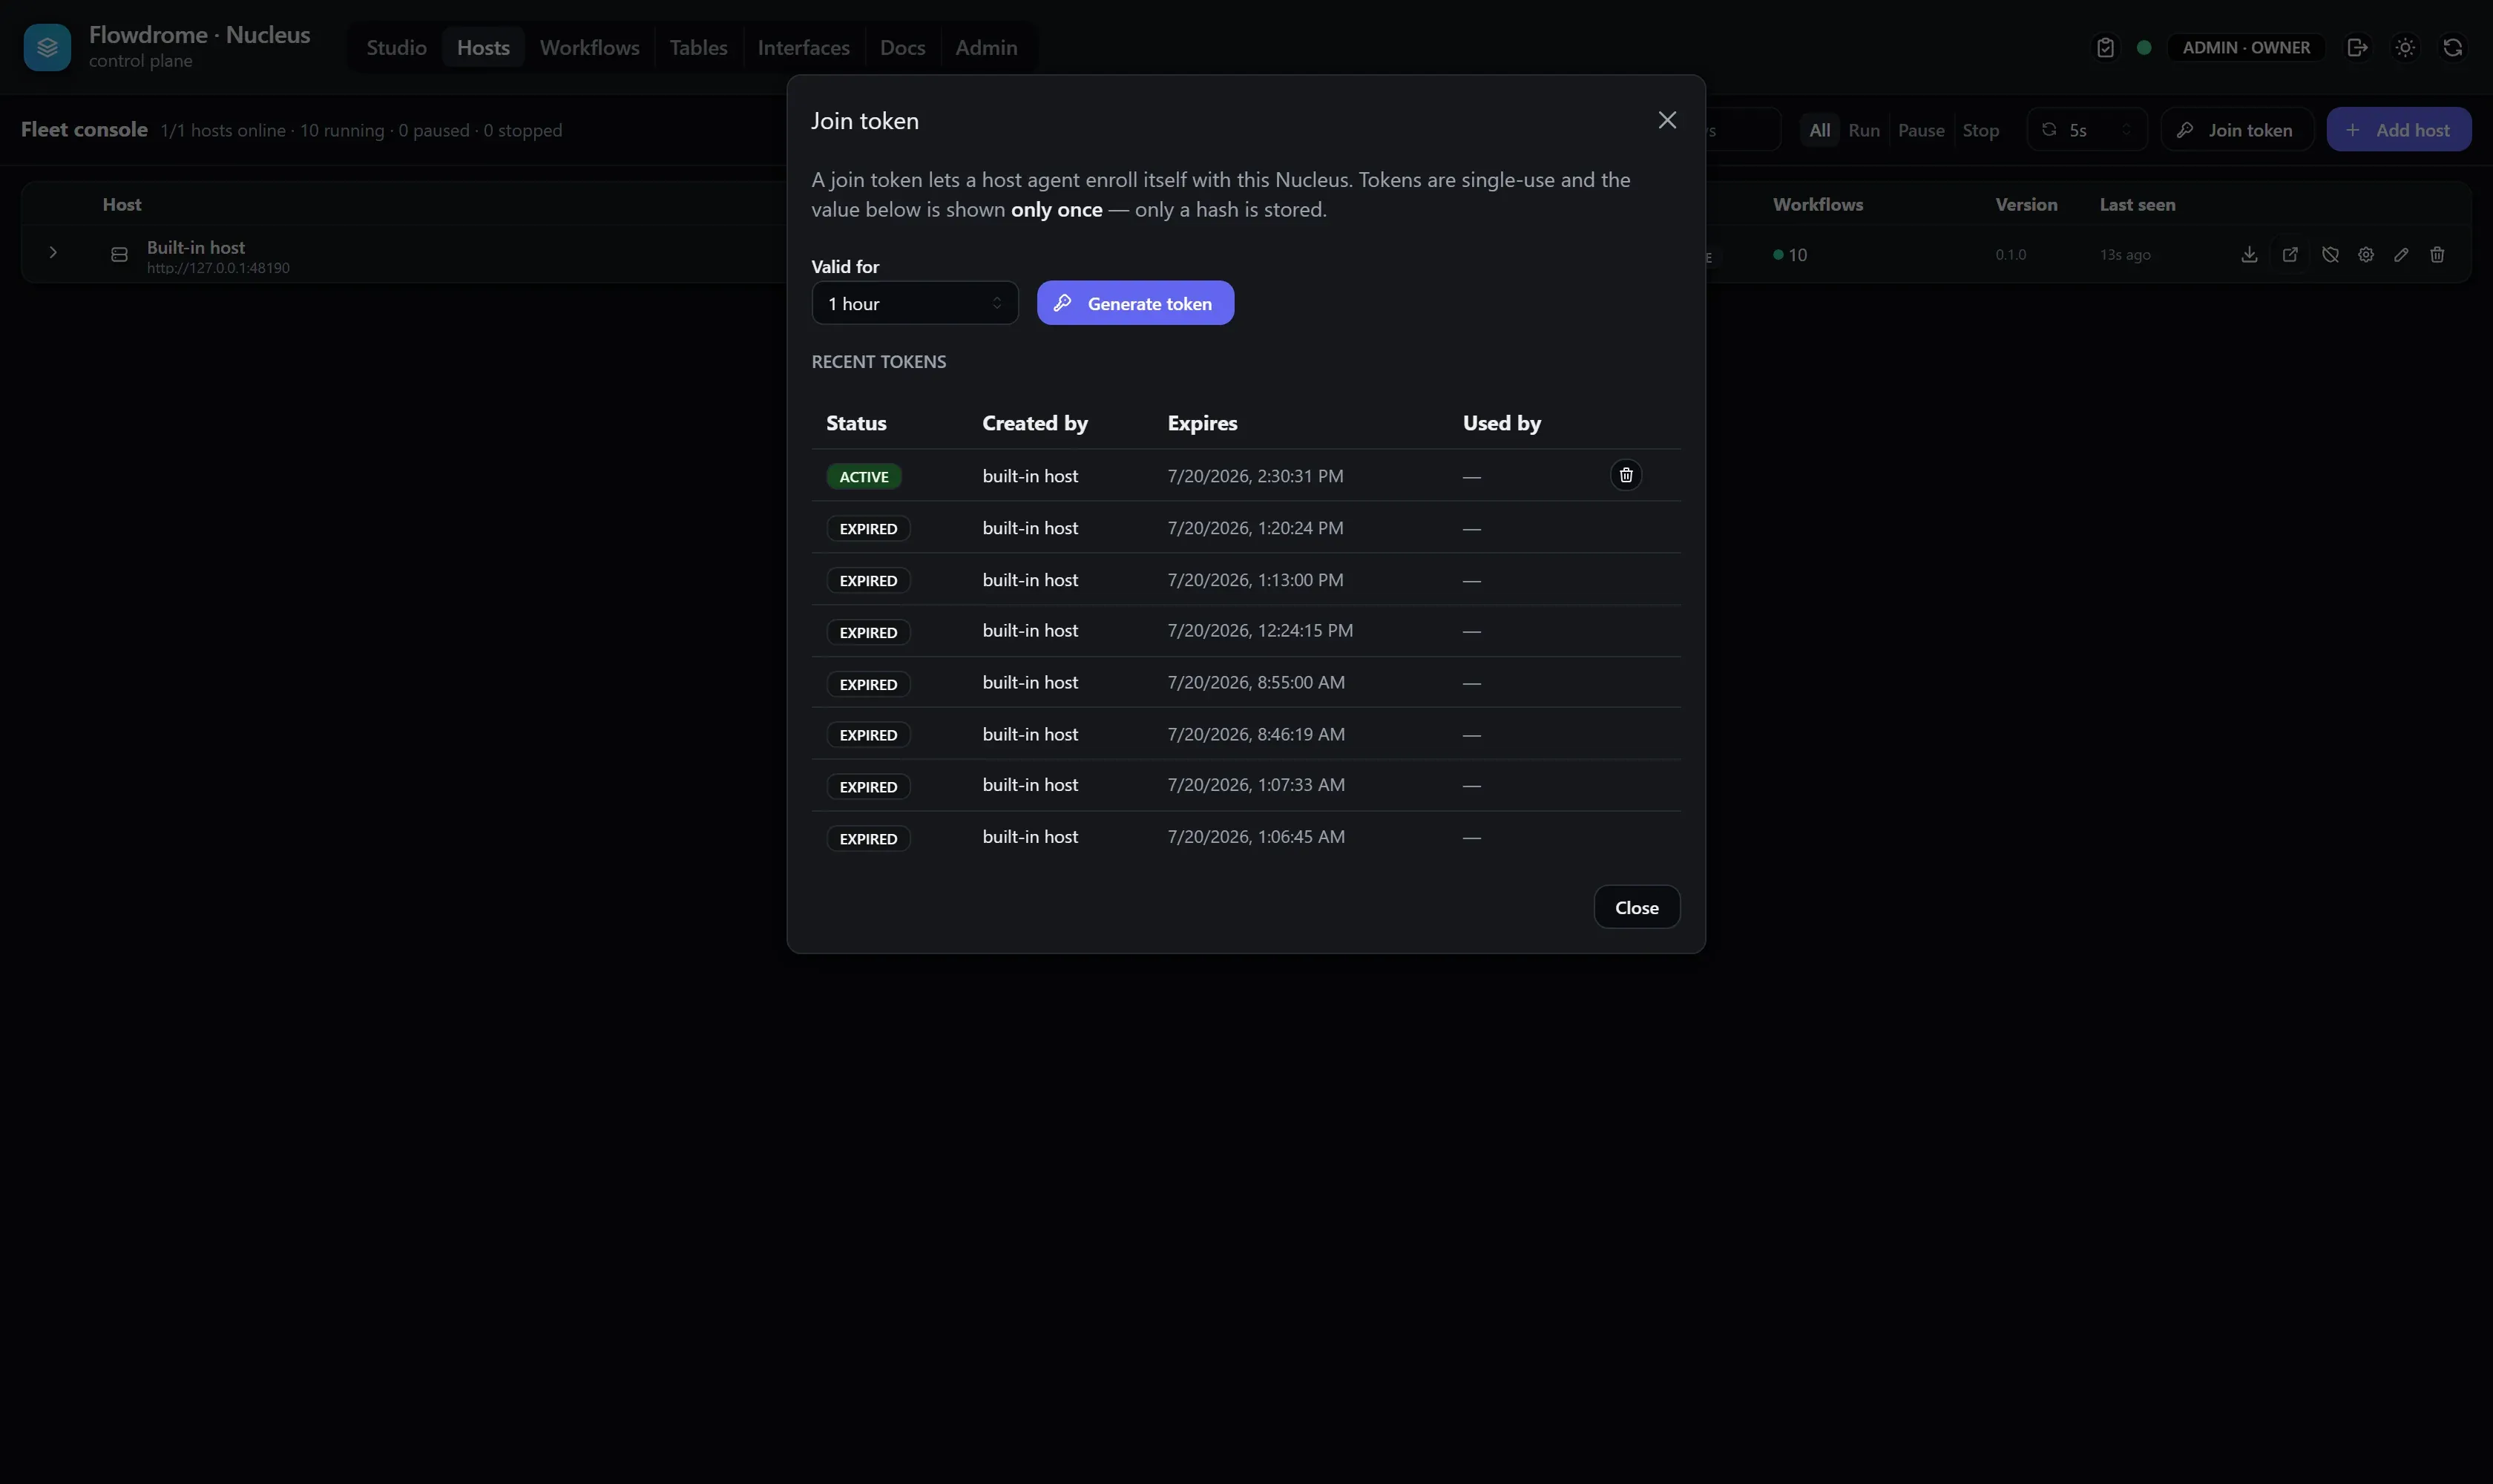
Task: Edit Built-in host with pencil icon
Action: 2401,254
